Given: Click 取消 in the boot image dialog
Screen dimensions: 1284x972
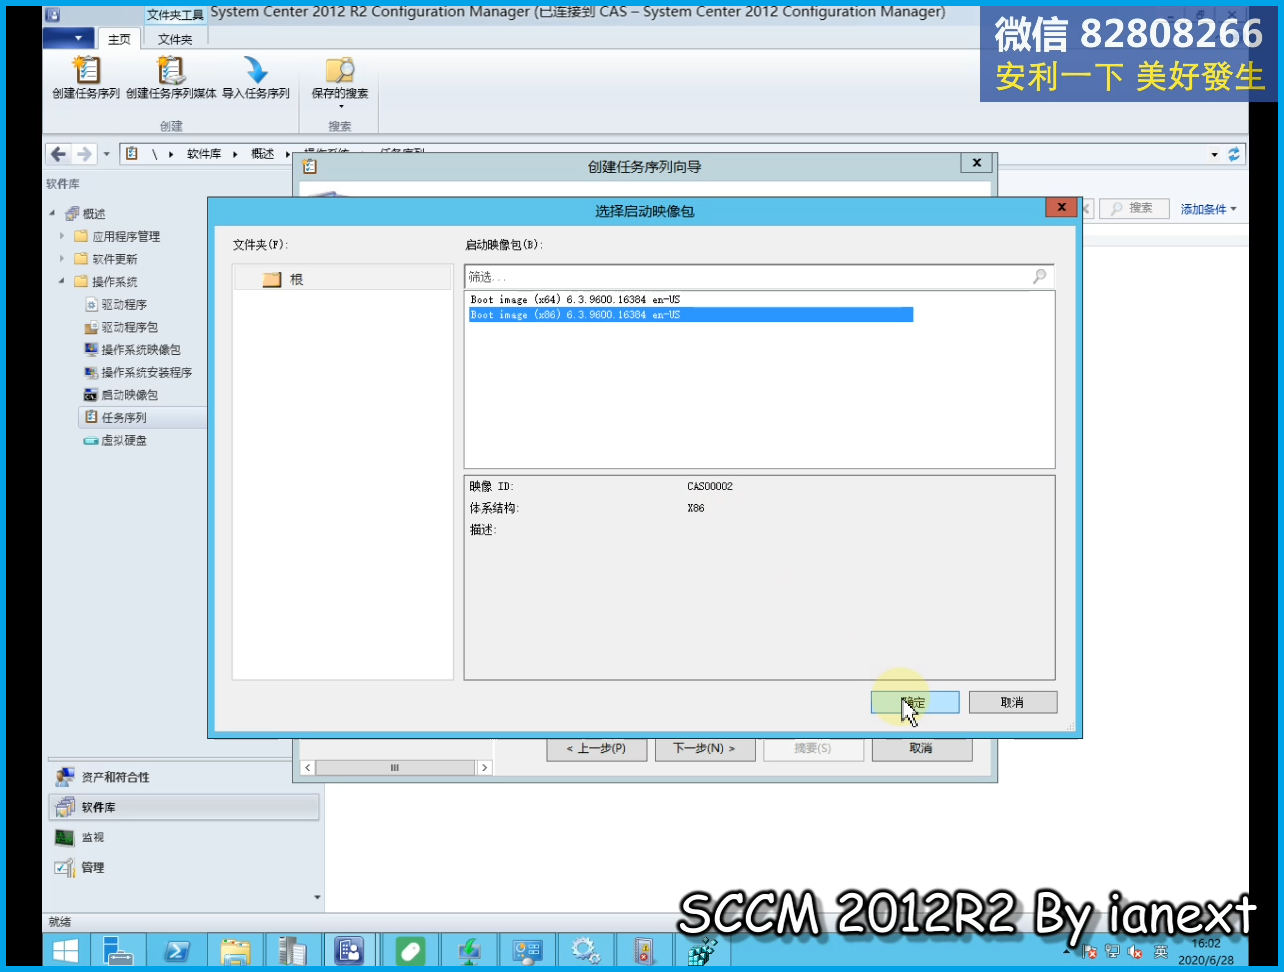Looking at the screenshot, I should (1012, 702).
